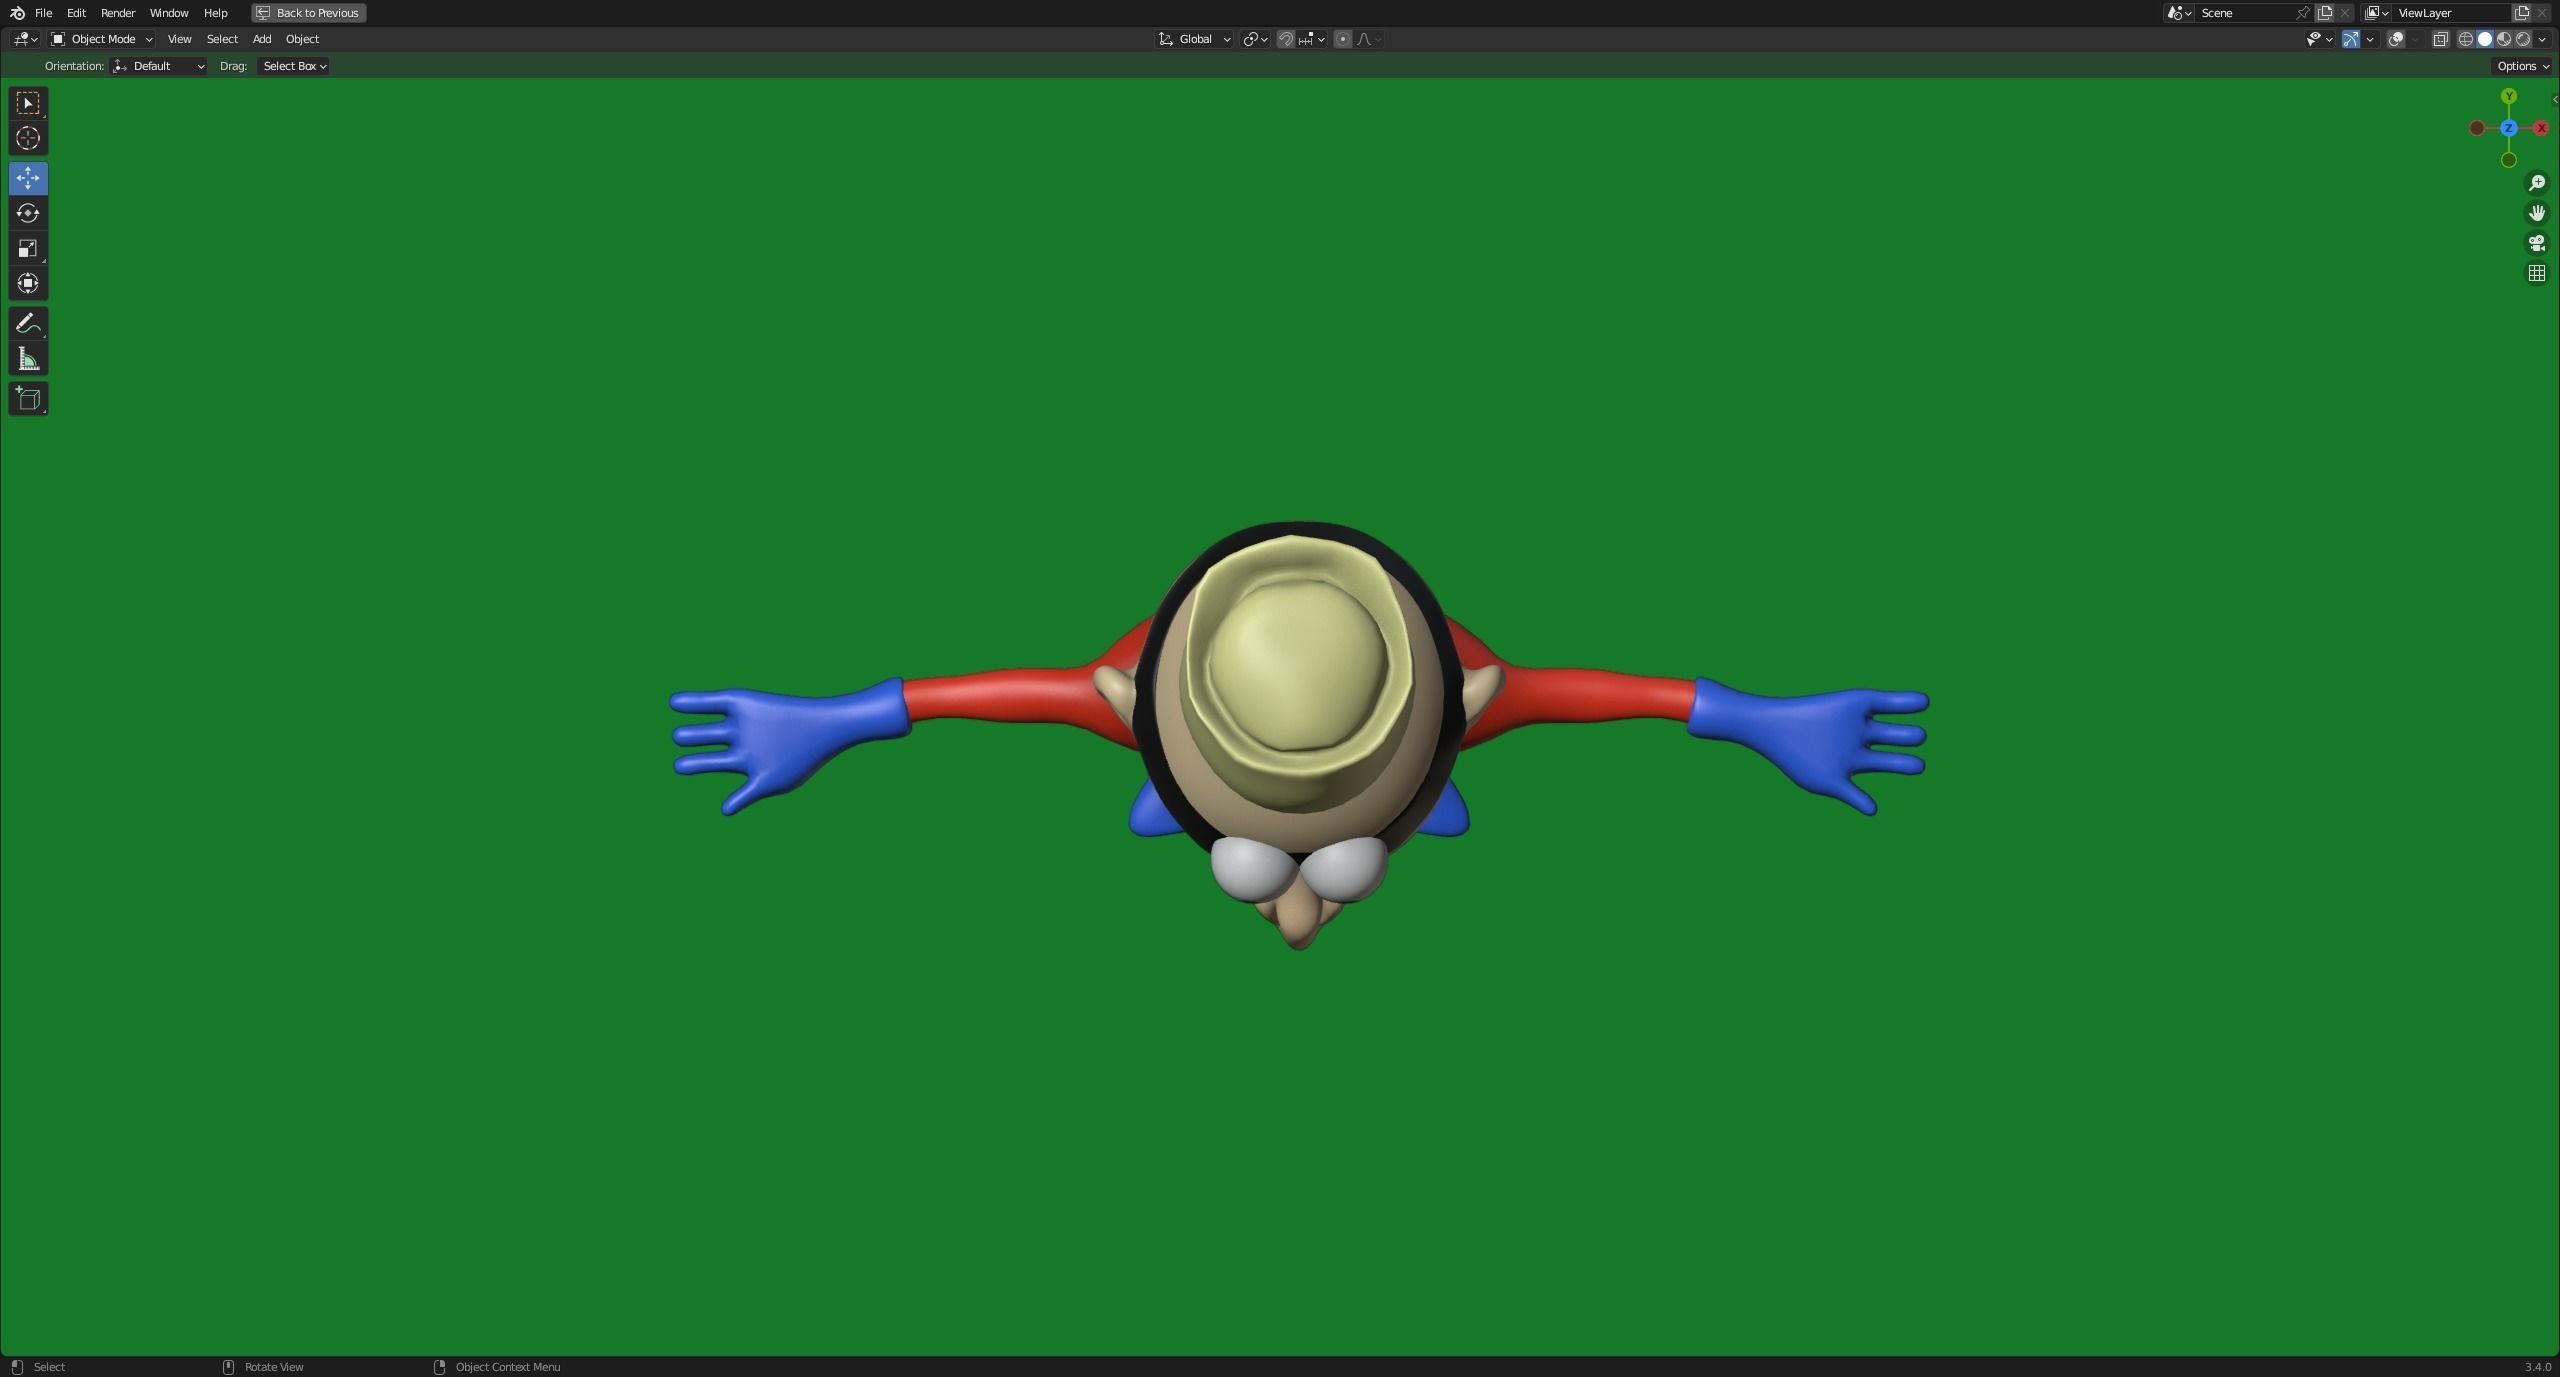Open the Edit menu
This screenshot has width=2560, height=1377.
[76, 13]
